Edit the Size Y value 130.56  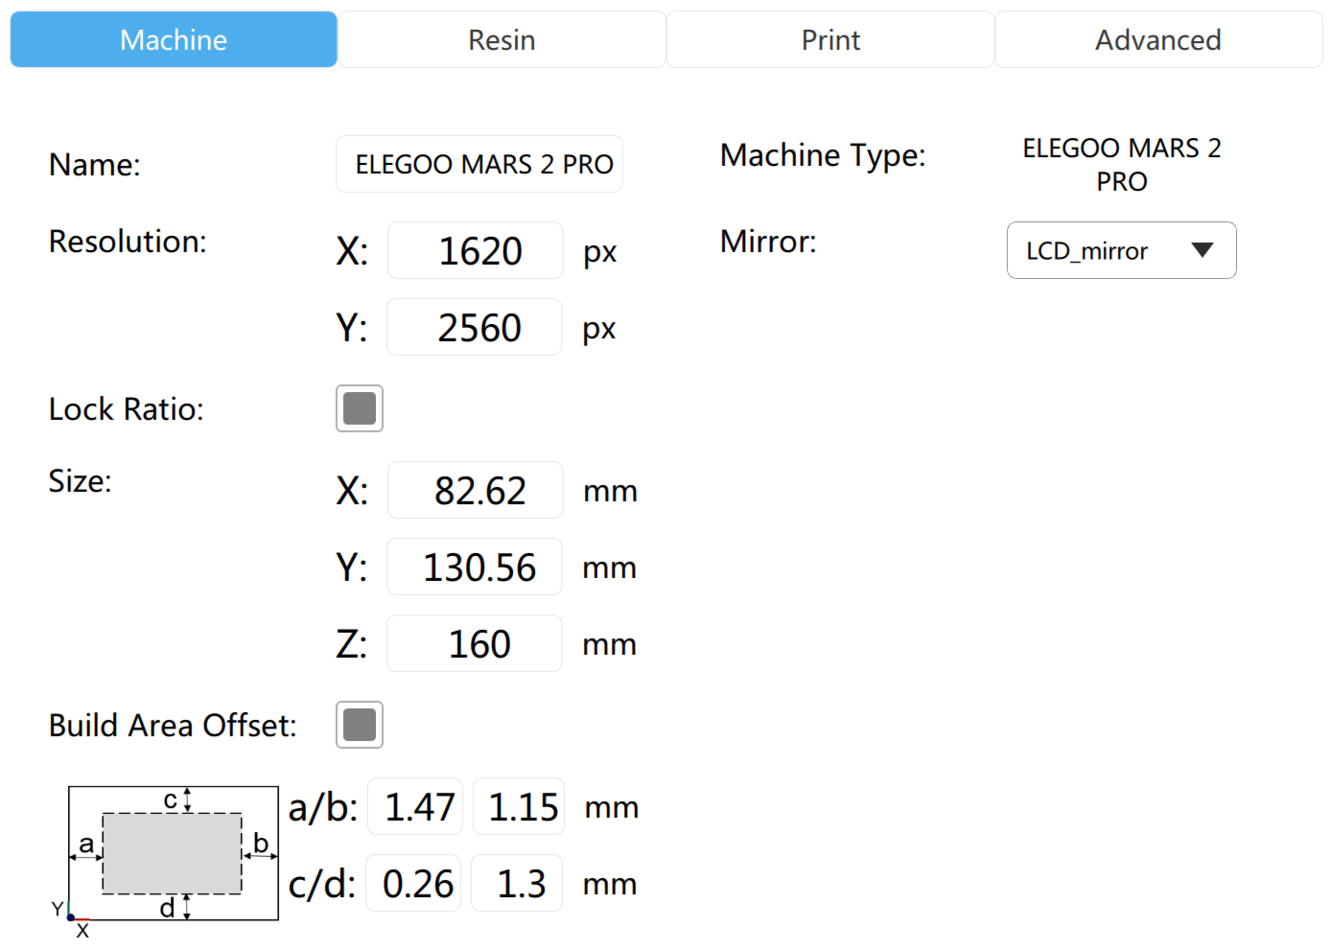(475, 567)
